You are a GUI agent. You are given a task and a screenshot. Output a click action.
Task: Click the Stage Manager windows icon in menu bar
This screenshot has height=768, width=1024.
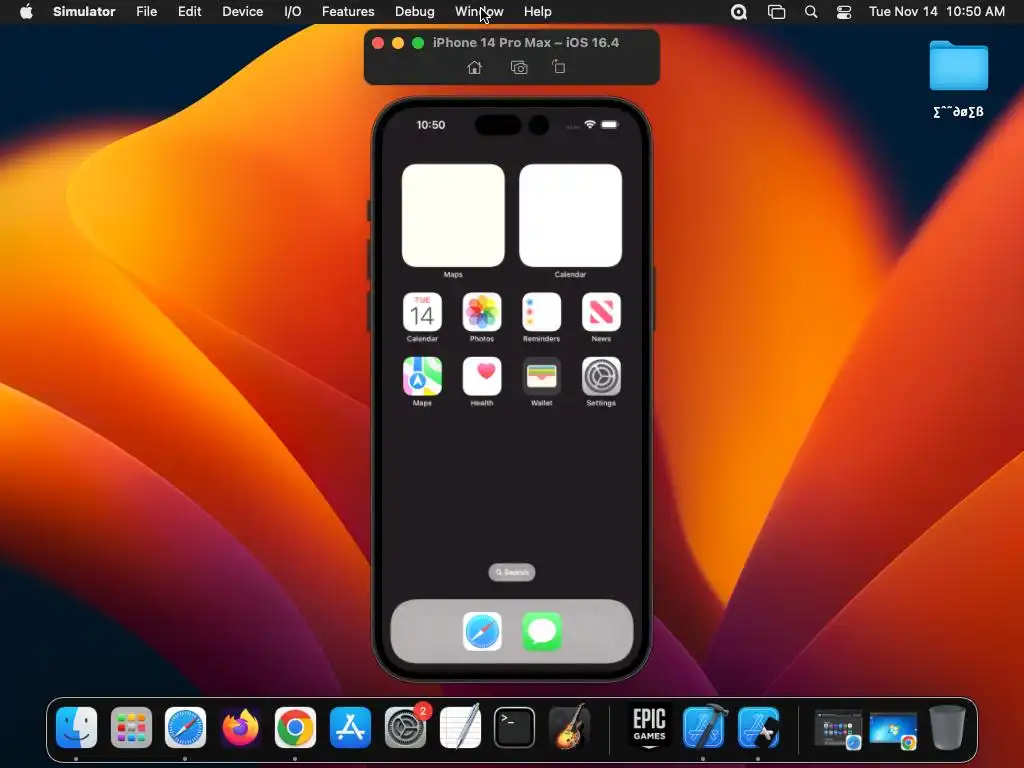[x=776, y=12]
